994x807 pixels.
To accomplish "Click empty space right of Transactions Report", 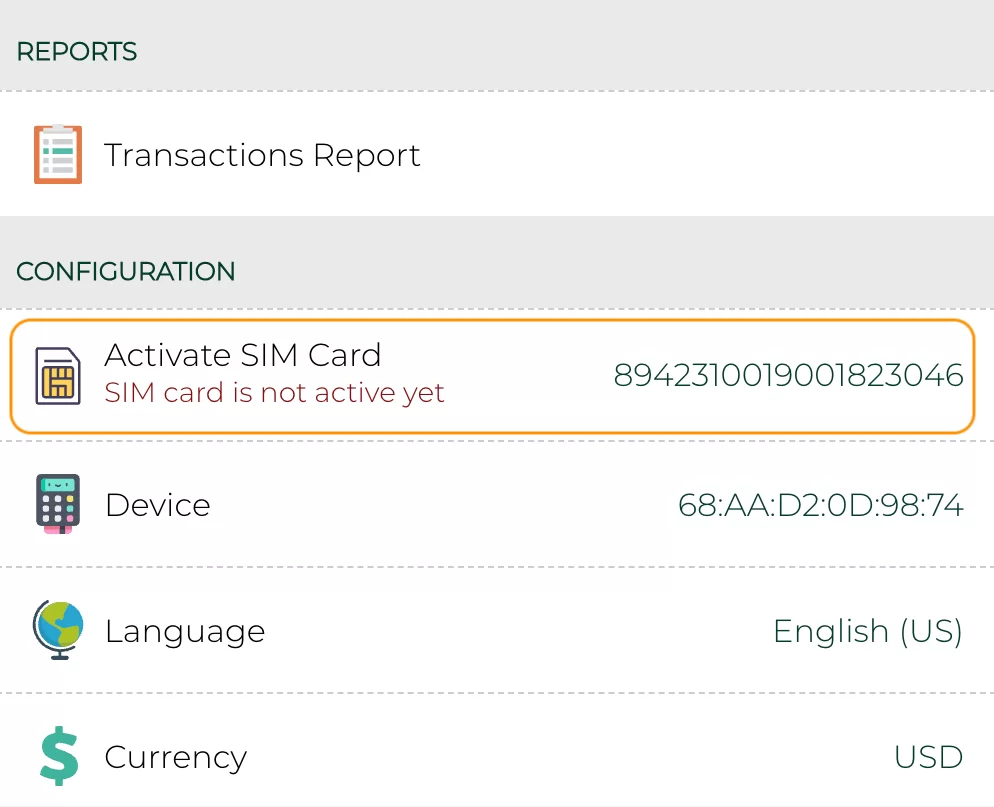I will 700,155.
